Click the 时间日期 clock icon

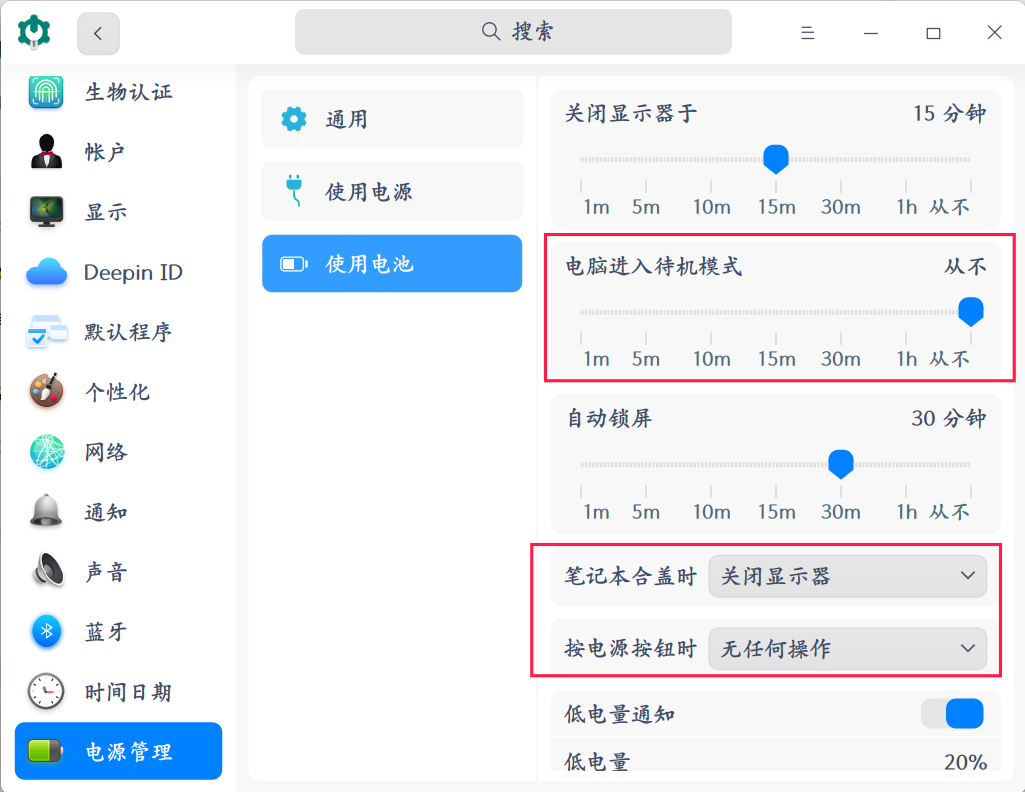click(46, 691)
